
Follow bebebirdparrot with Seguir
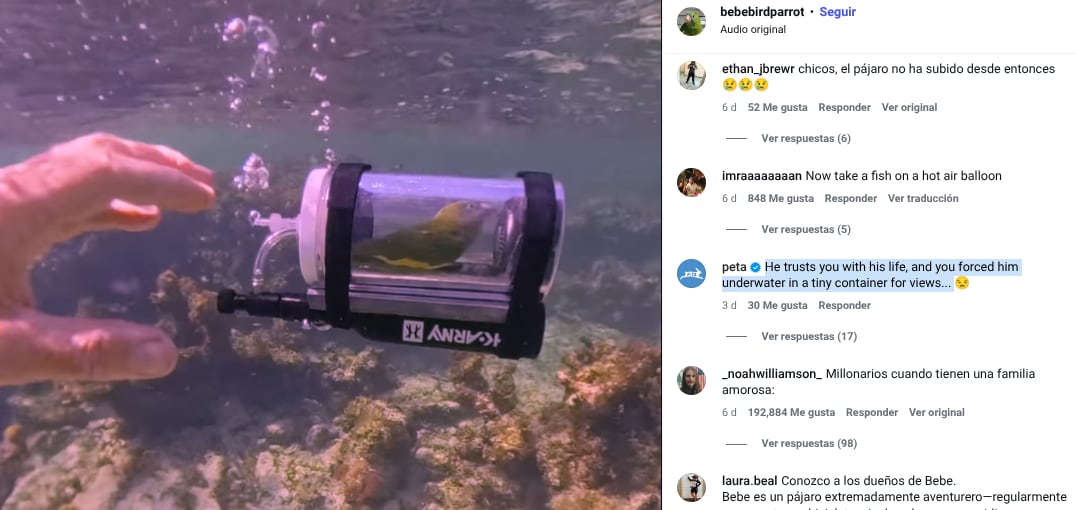click(837, 12)
